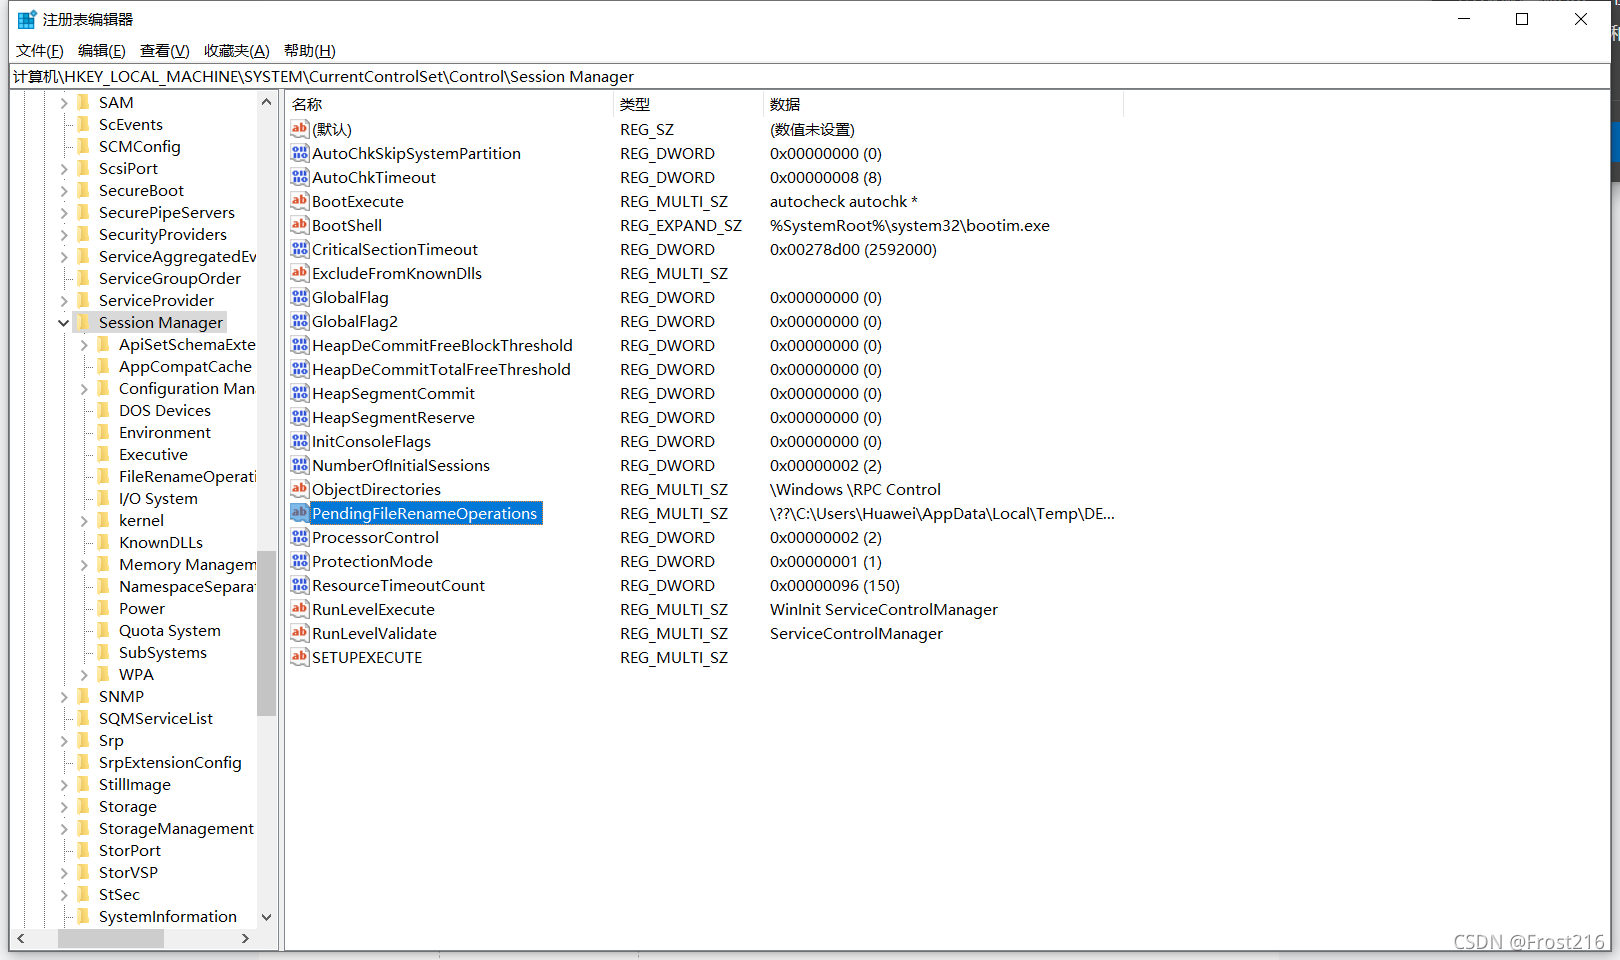1620x960 pixels.
Task: Expand the SNMP registry key
Action: click(64, 697)
